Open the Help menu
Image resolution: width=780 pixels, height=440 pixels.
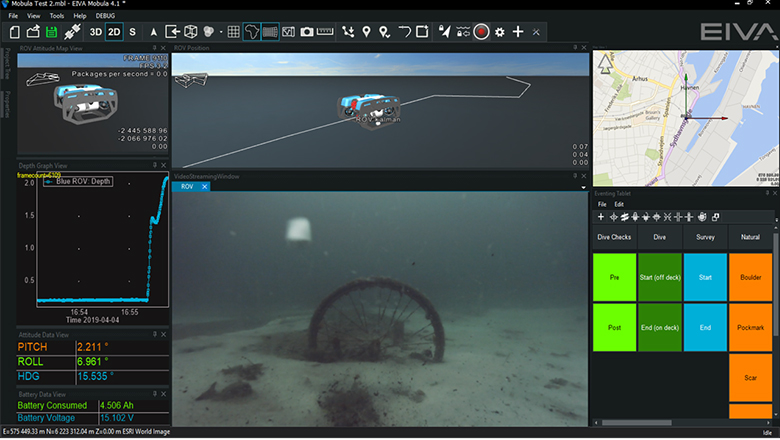[80, 16]
